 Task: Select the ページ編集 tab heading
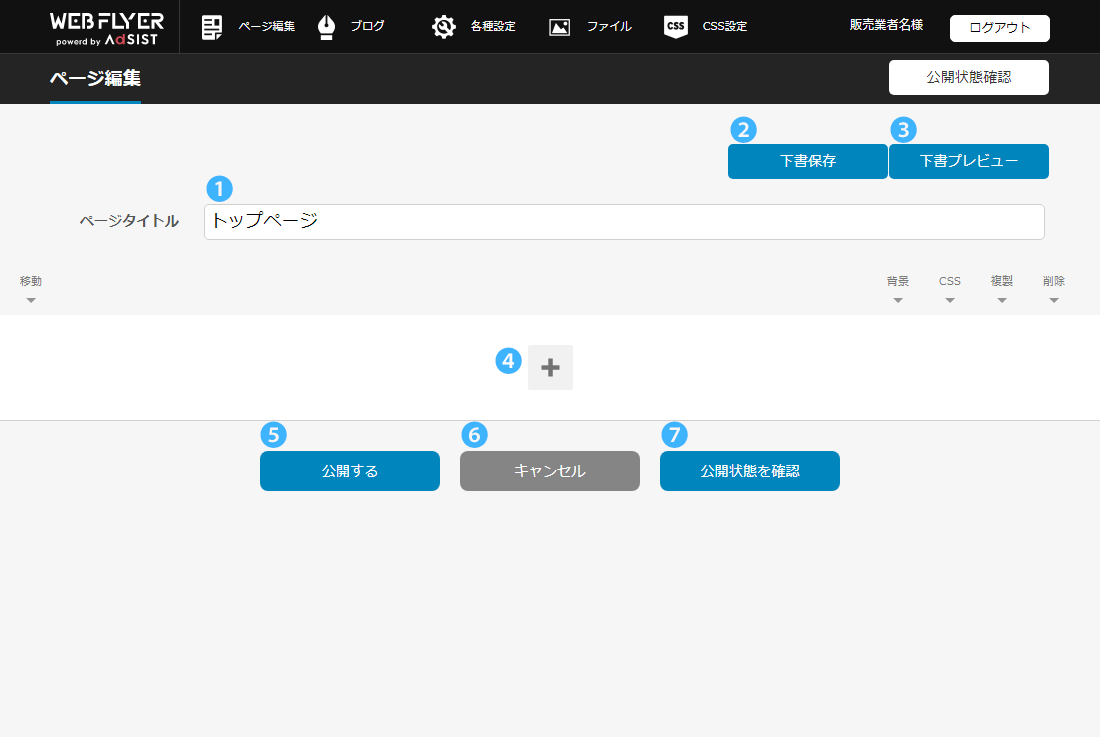click(95, 78)
